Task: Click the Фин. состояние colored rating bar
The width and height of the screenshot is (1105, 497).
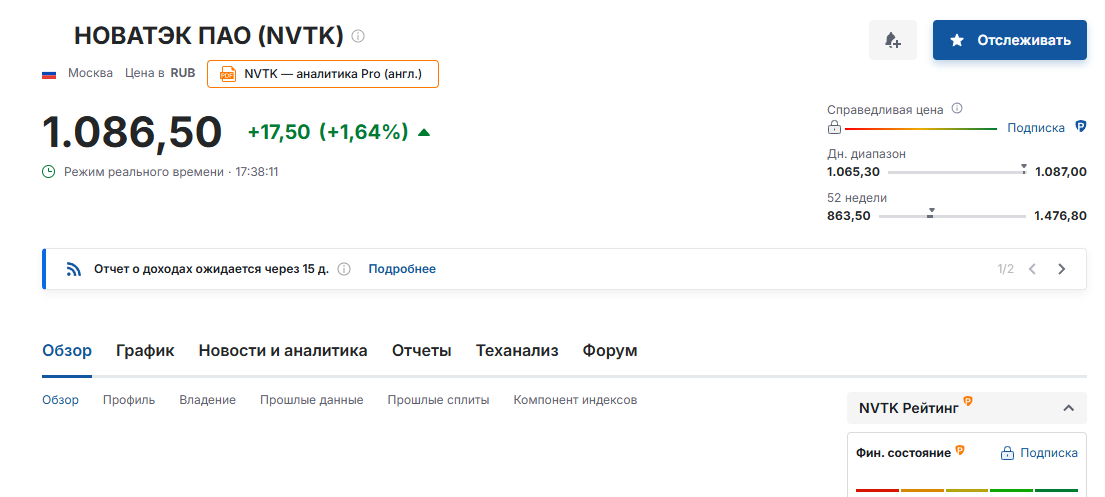Action: pos(967,490)
